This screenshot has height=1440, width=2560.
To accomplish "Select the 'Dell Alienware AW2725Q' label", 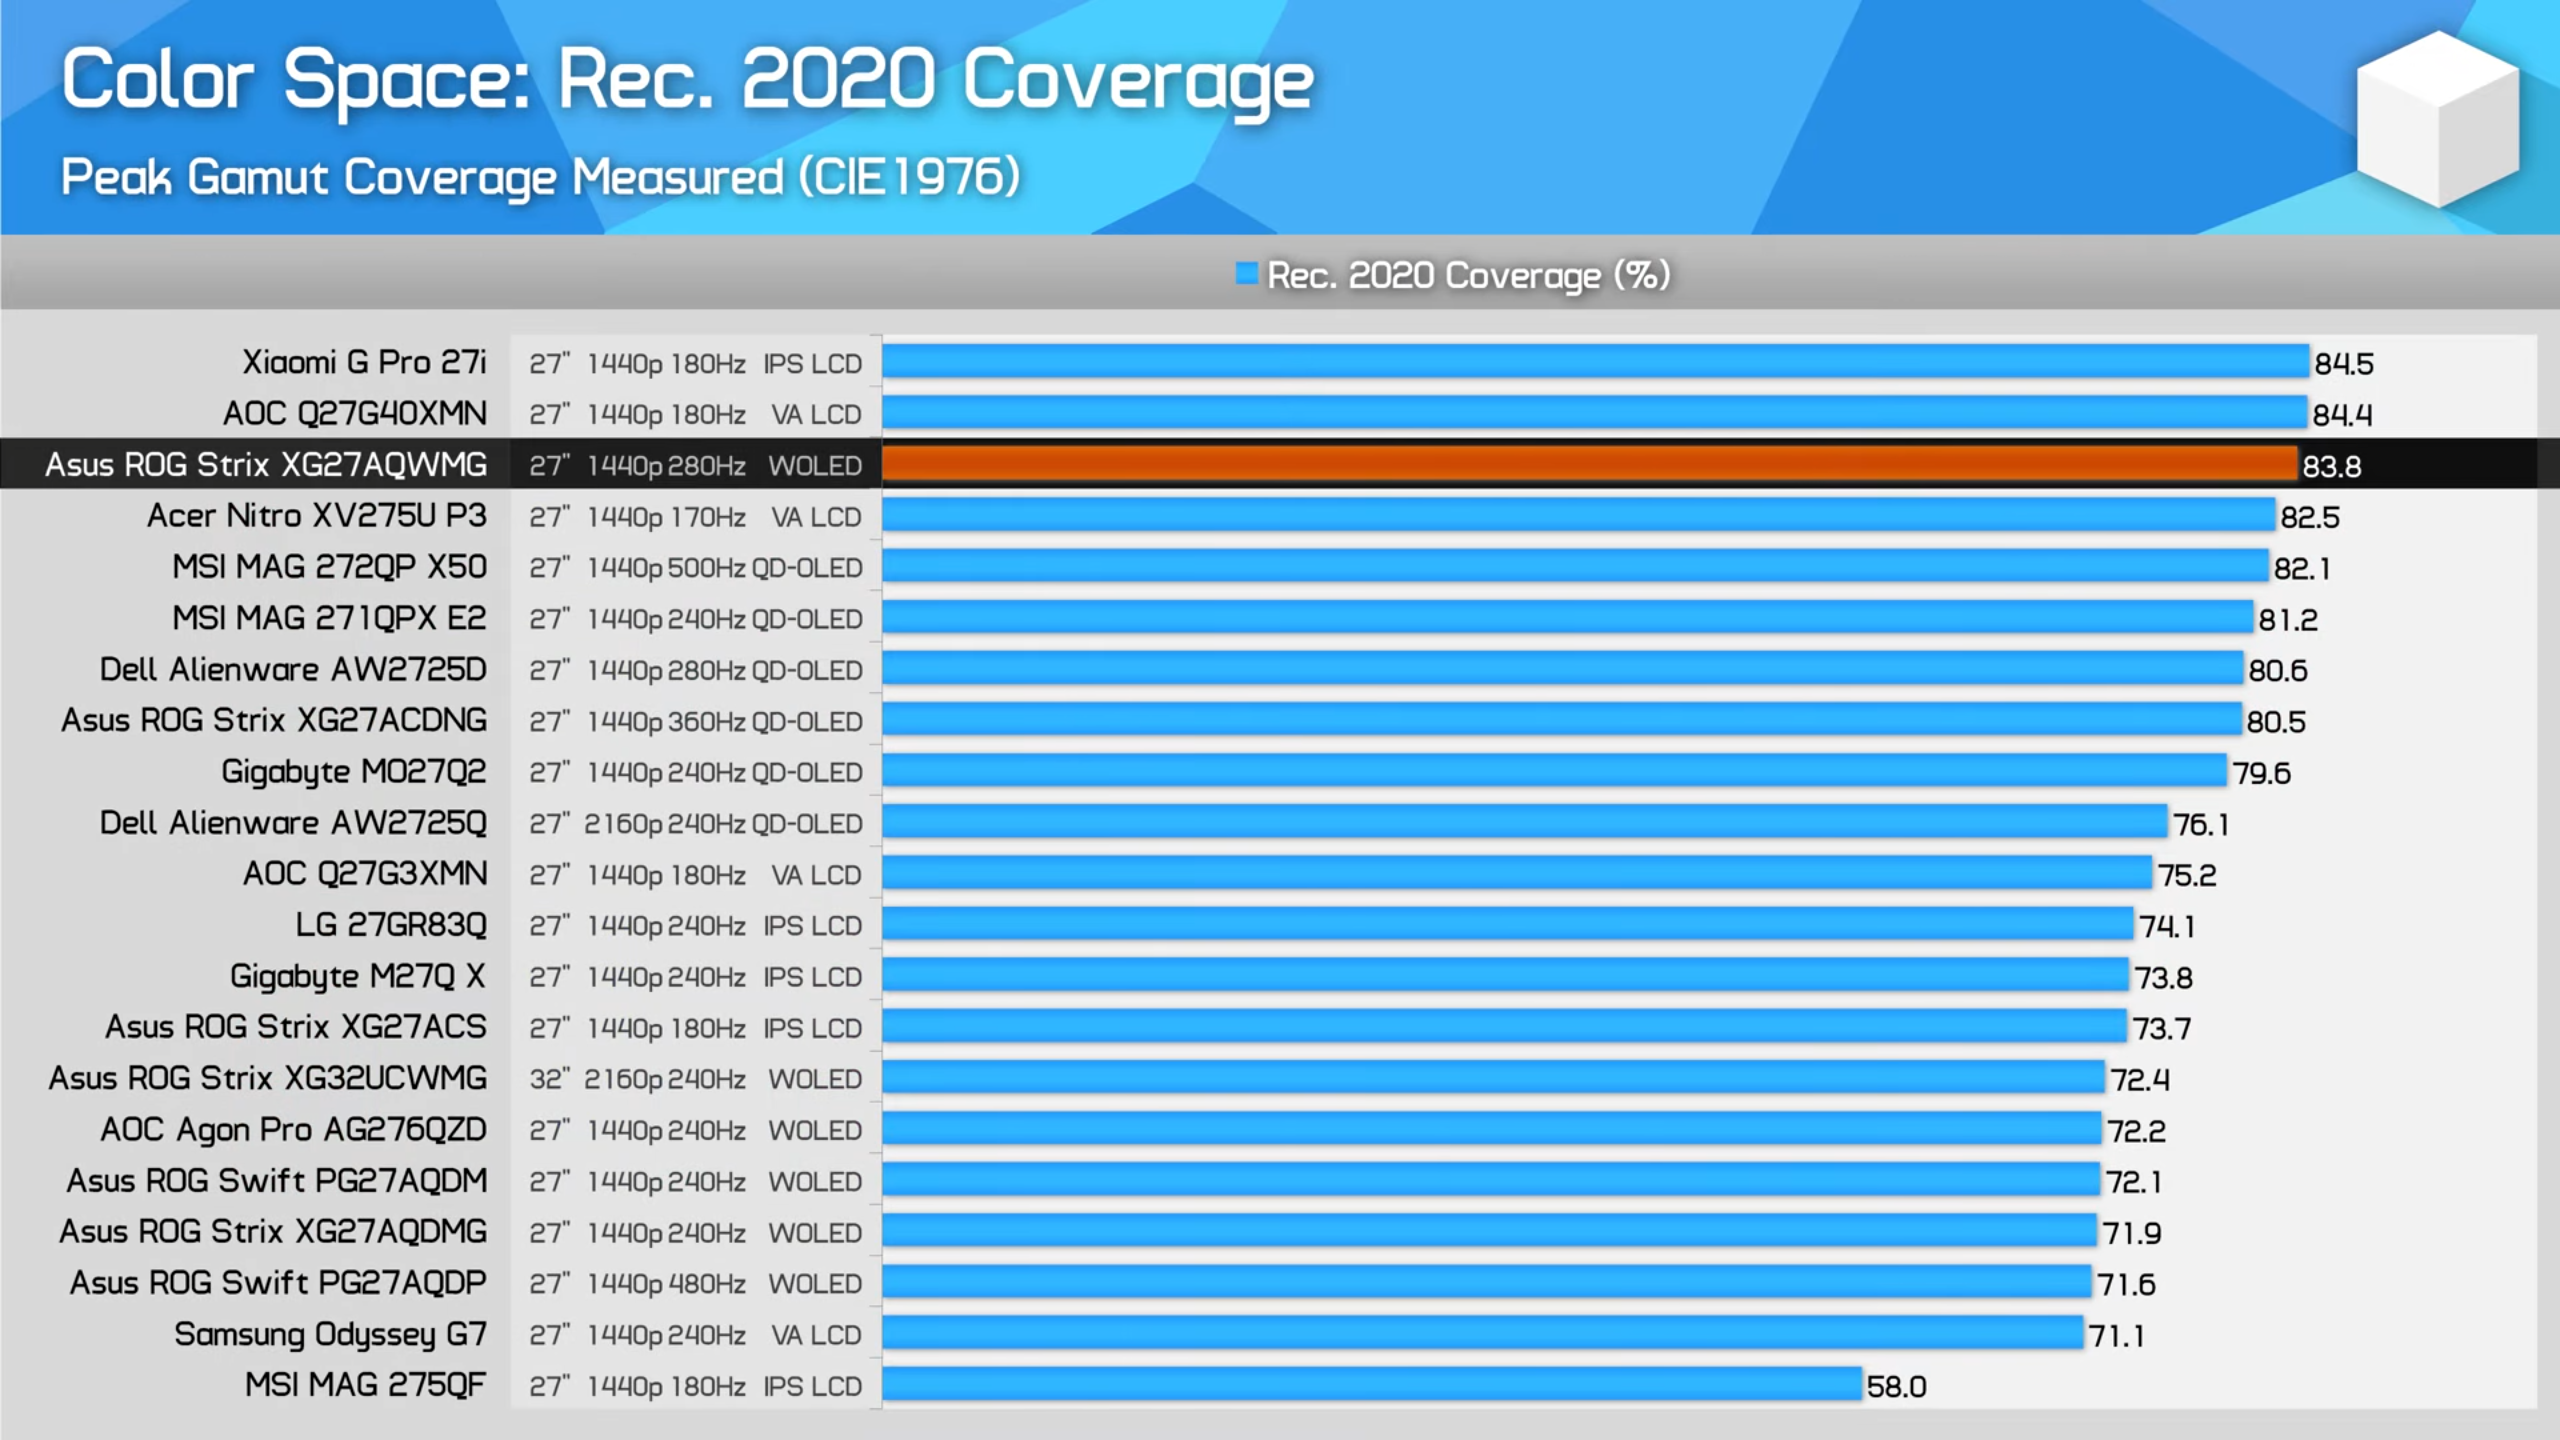I will [293, 822].
